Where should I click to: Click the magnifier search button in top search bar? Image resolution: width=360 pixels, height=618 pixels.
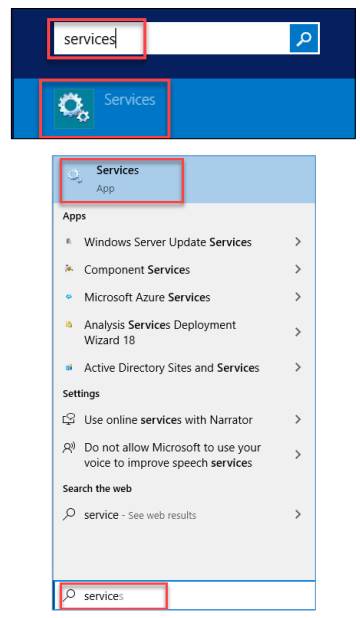pos(304,38)
